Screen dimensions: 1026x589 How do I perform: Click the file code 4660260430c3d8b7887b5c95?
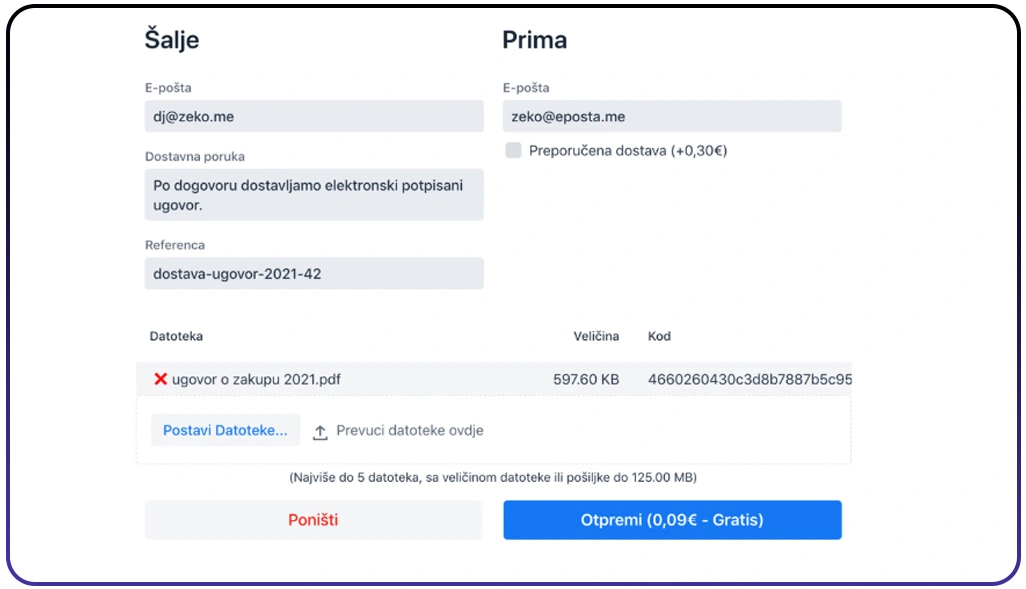click(749, 380)
